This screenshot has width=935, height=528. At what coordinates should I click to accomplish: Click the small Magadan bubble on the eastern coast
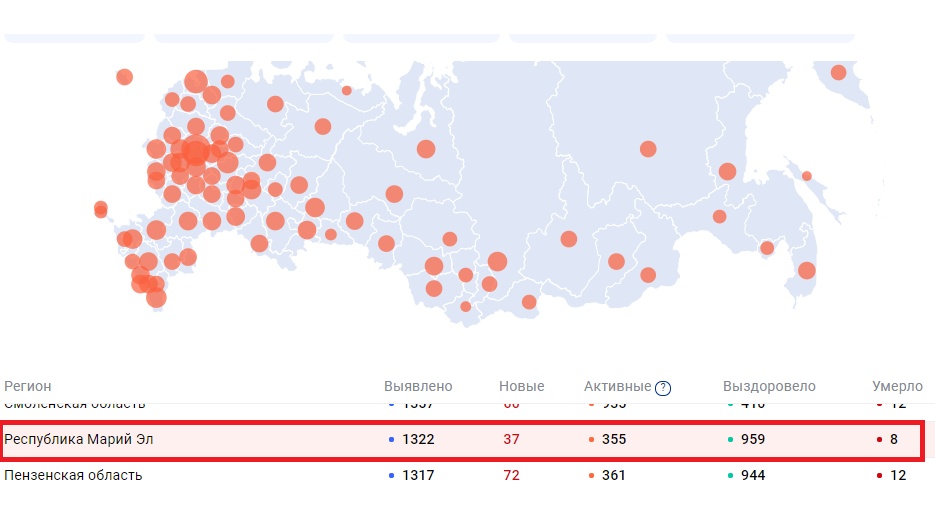[806, 176]
